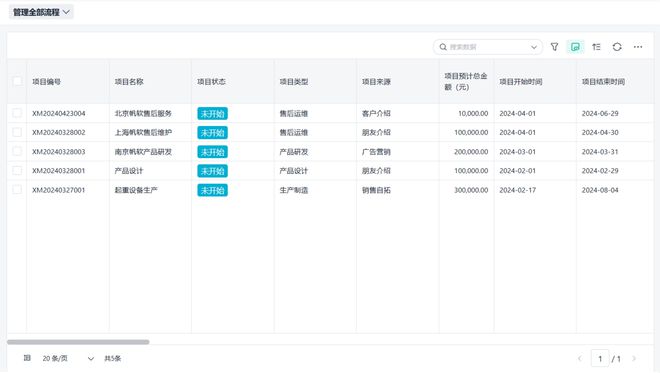This screenshot has width=660, height=373.
Task: Go to previous page arrow
Action: 580,359
